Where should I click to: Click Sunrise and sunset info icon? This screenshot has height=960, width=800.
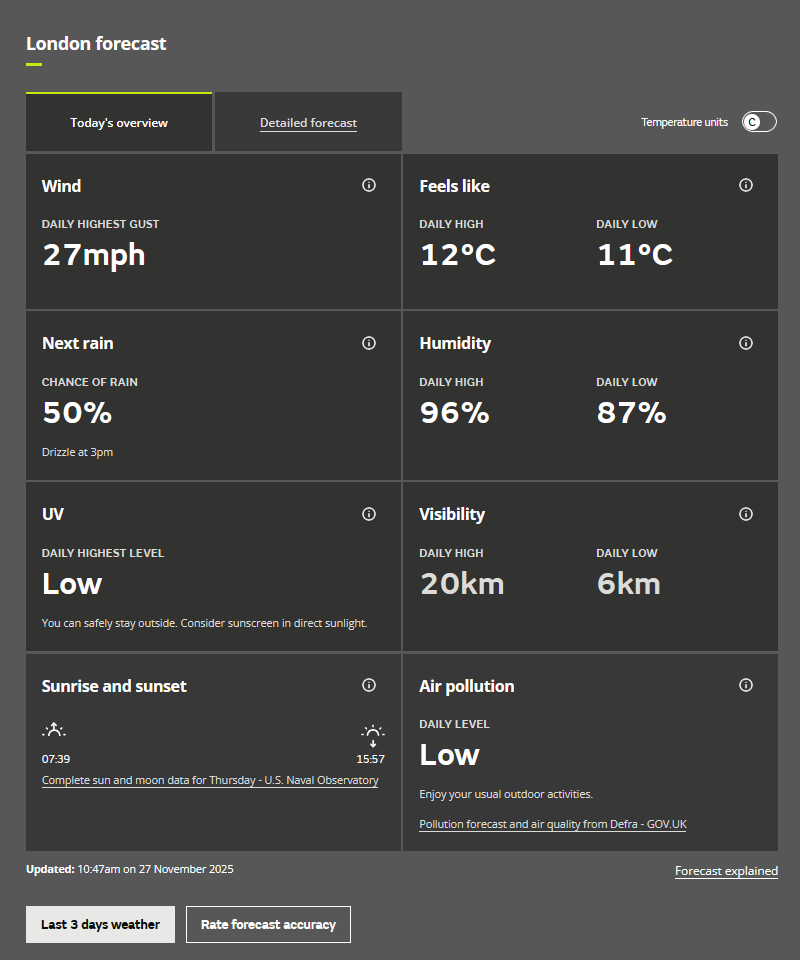pyautogui.click(x=369, y=685)
